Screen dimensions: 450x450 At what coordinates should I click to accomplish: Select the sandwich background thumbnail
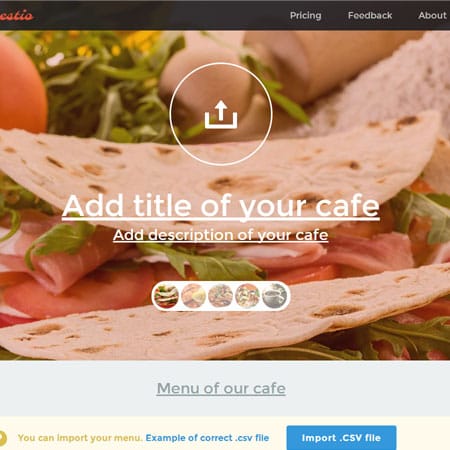pyautogui.click(x=166, y=296)
